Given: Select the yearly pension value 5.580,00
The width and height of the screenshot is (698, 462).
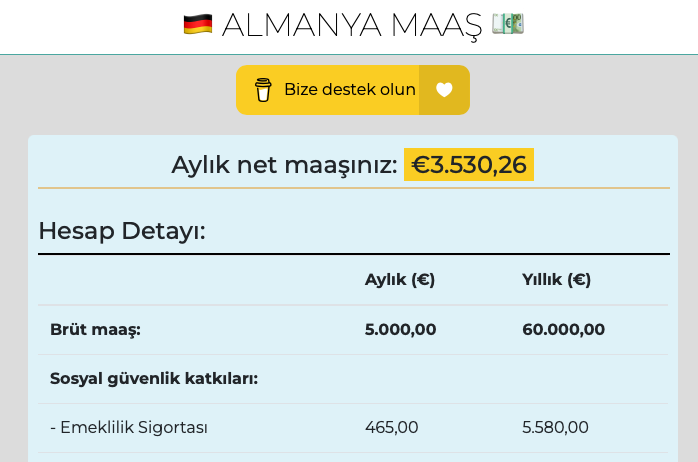Looking at the screenshot, I should pos(555,428).
